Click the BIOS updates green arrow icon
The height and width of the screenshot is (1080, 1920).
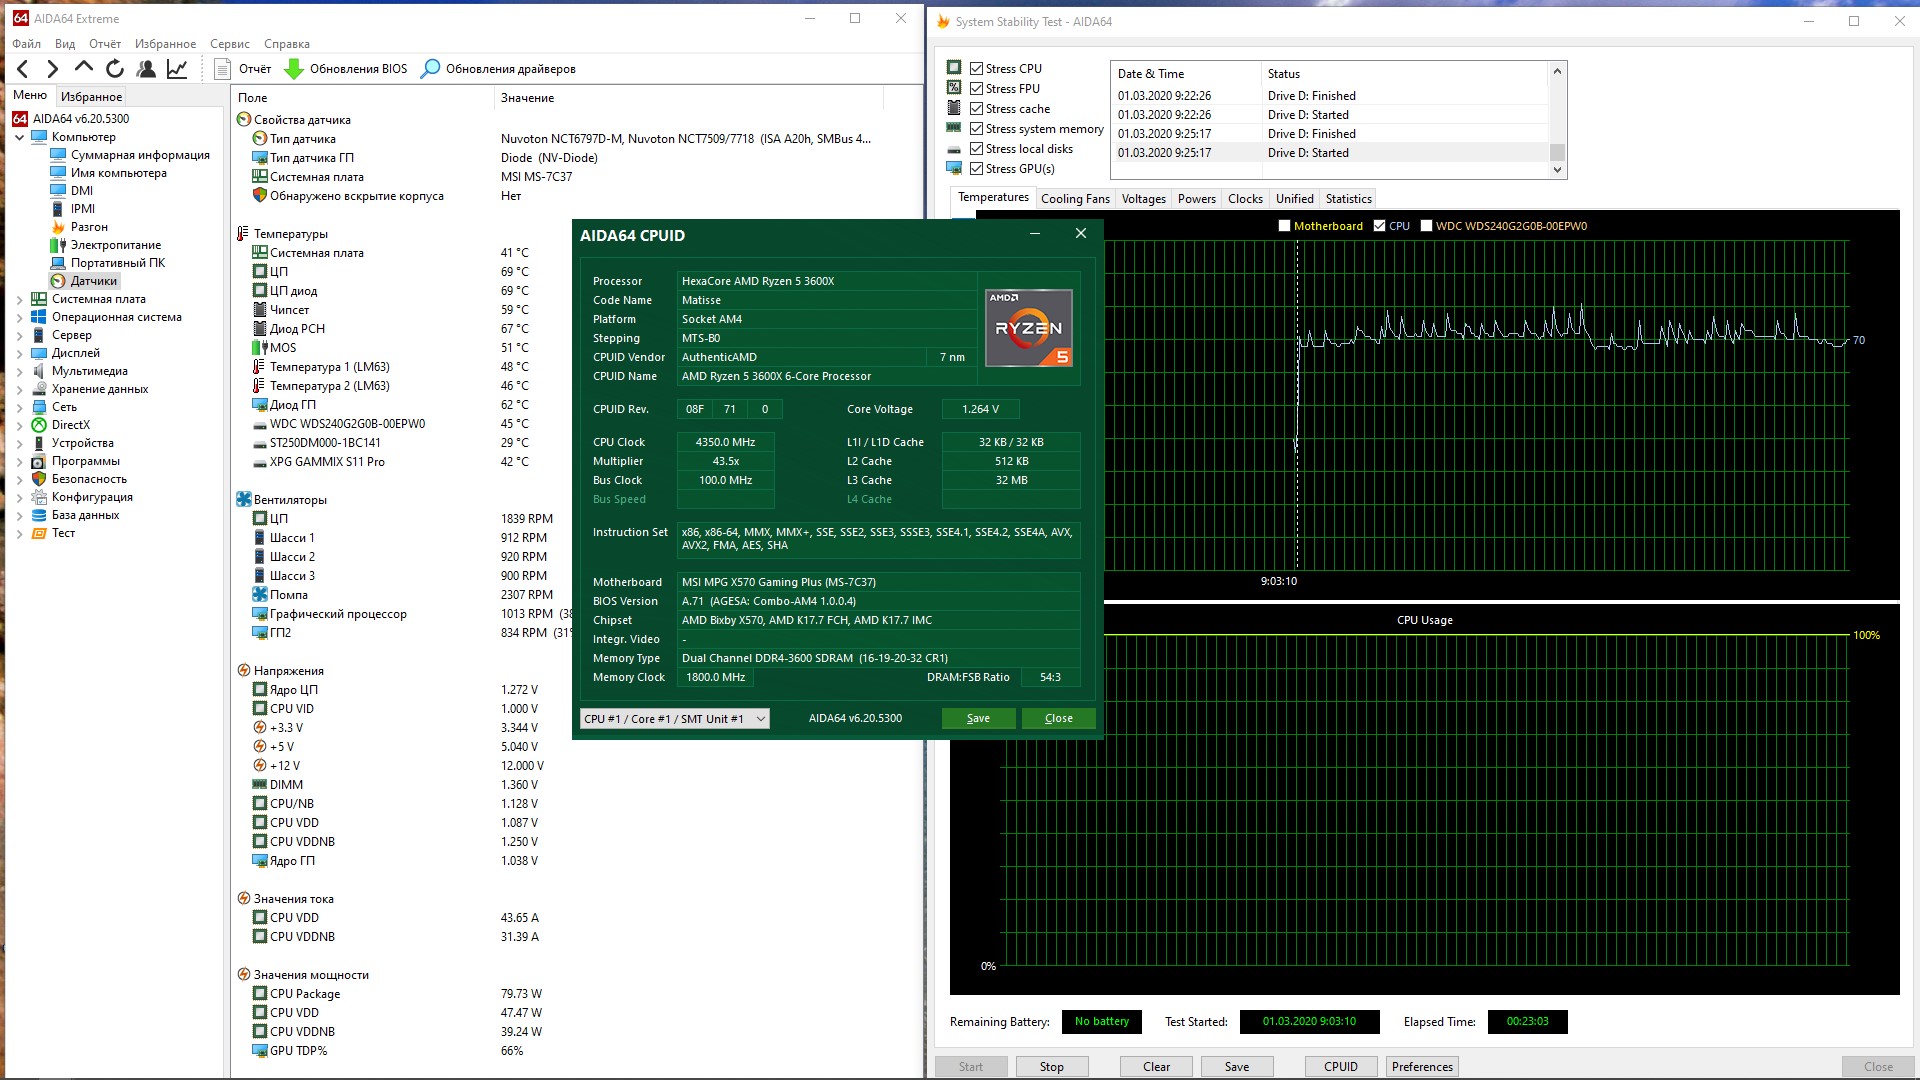click(294, 69)
